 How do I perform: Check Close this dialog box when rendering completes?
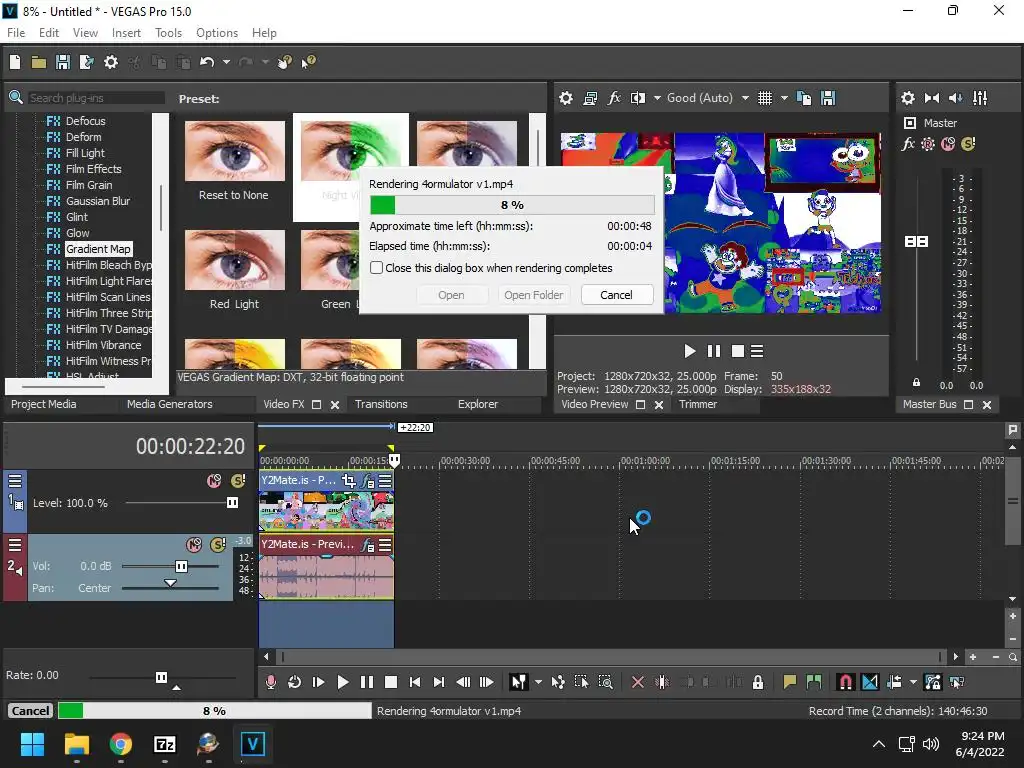376,268
